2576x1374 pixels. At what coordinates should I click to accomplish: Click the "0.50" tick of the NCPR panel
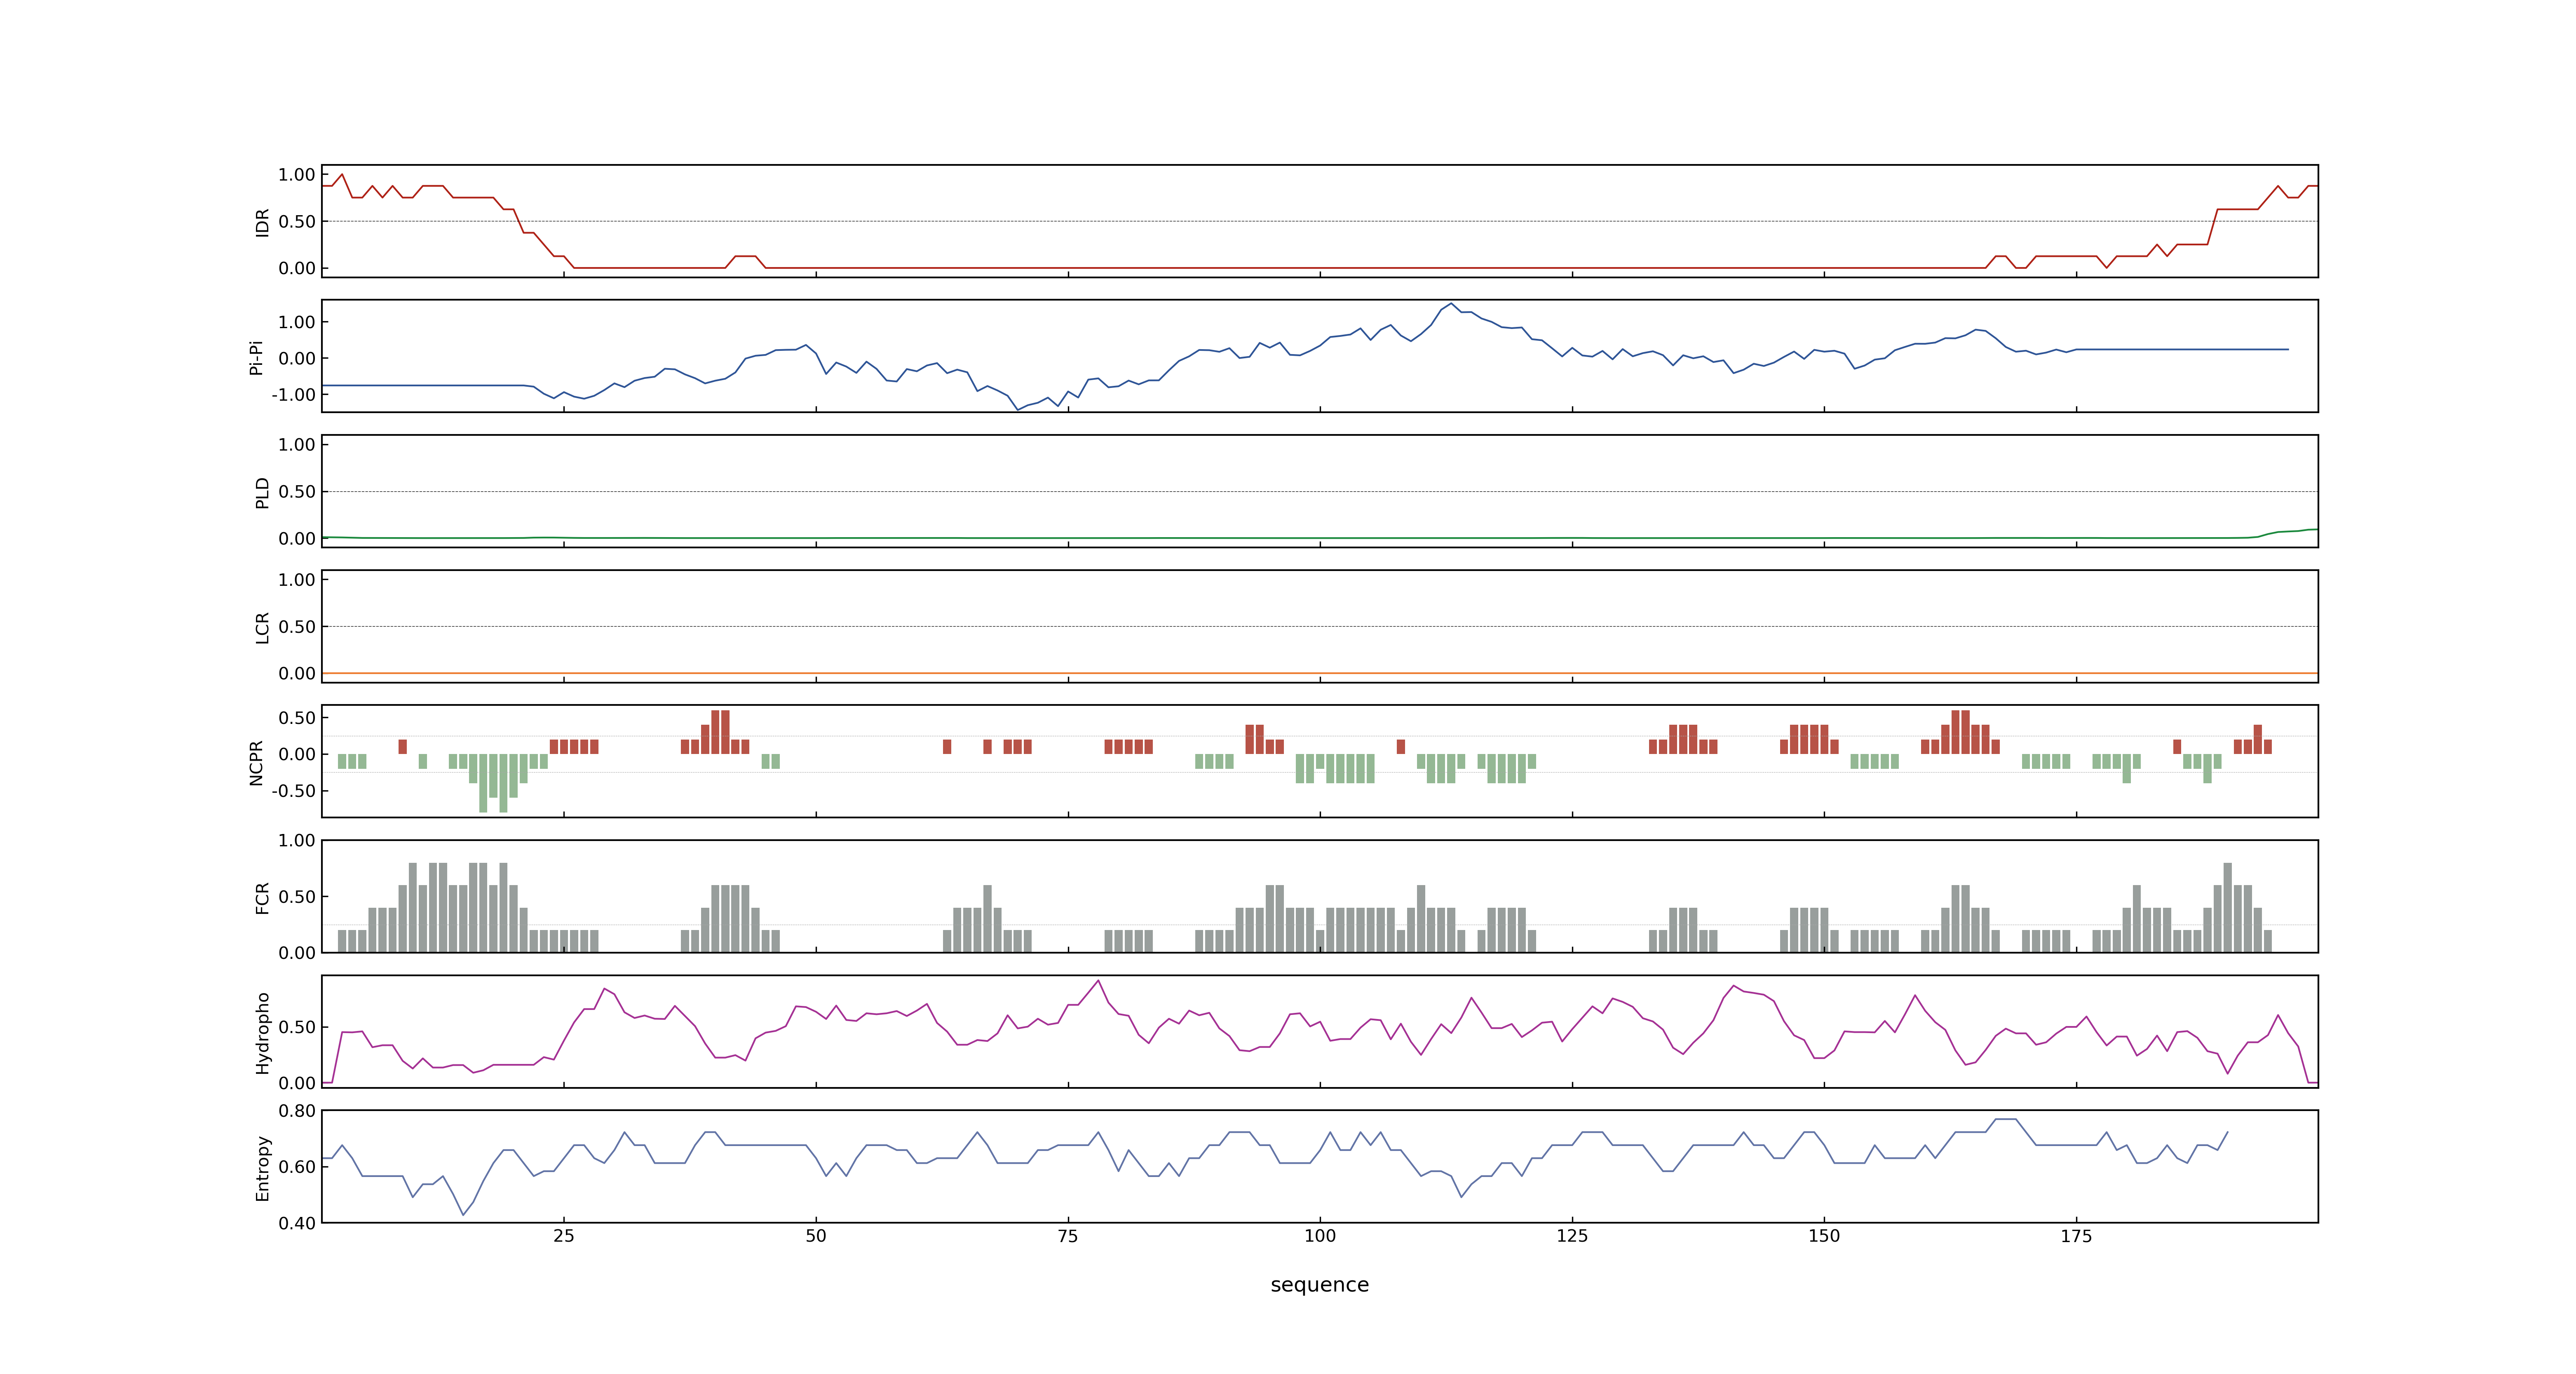pos(297,718)
